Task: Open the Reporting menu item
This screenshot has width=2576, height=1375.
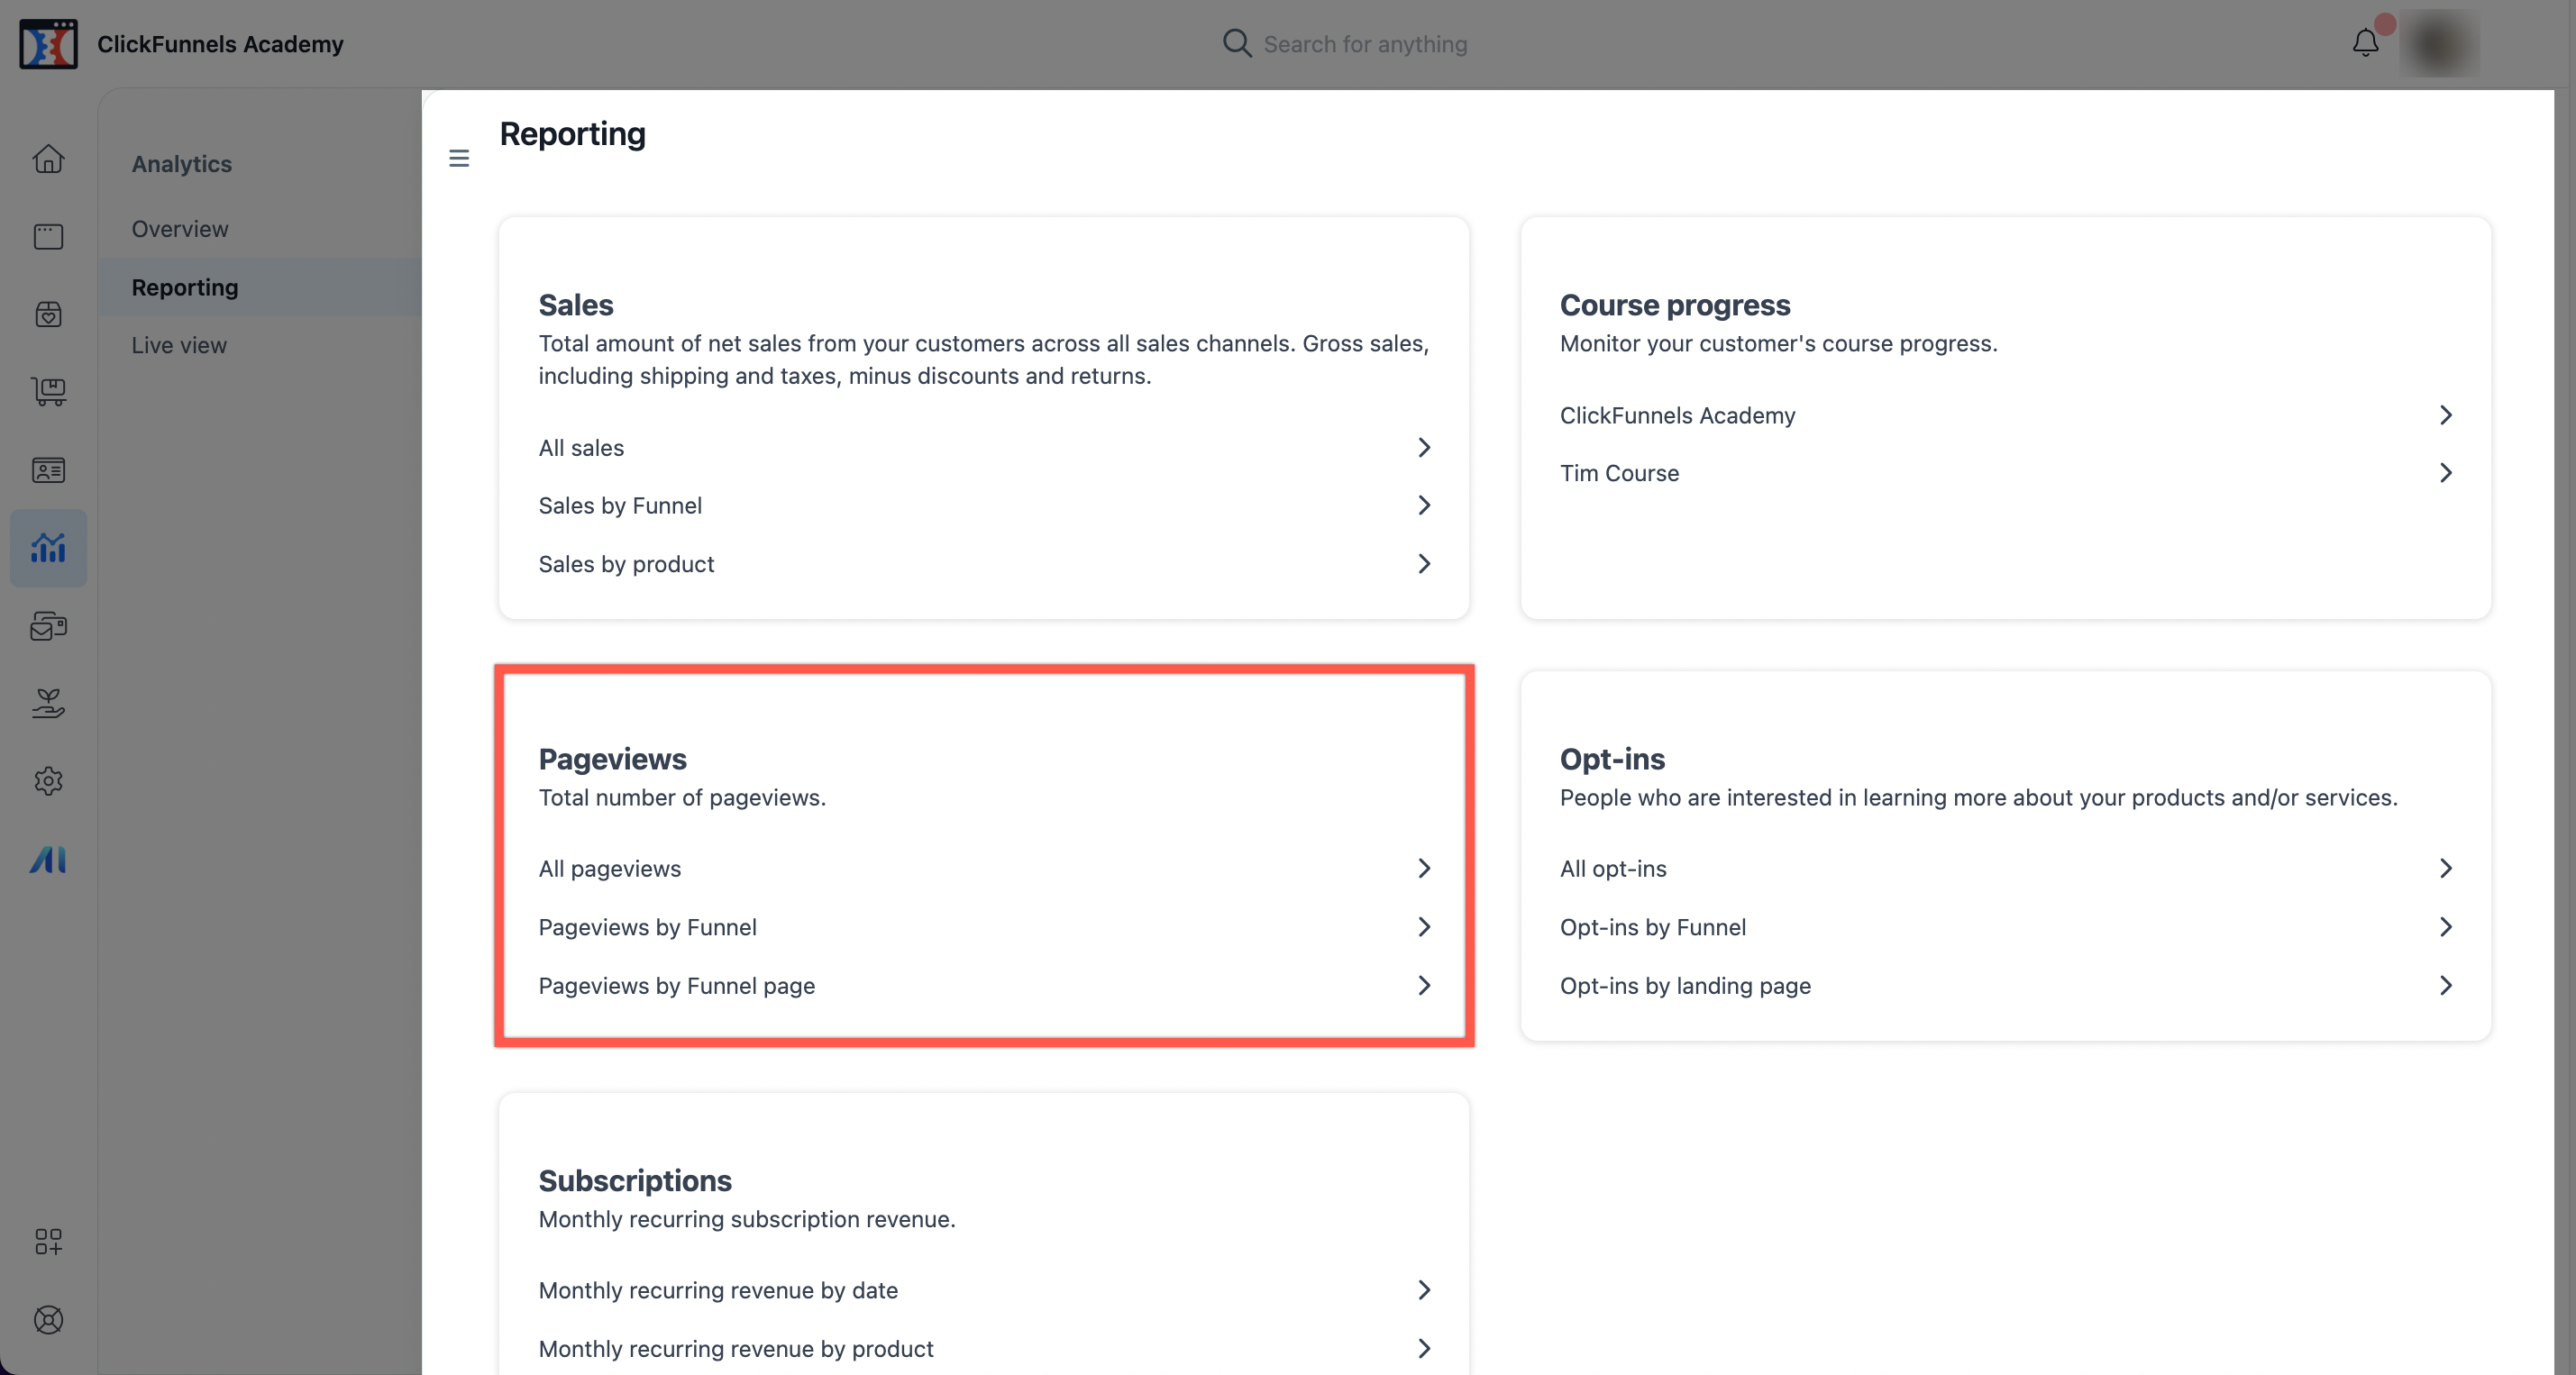Action: click(x=184, y=287)
